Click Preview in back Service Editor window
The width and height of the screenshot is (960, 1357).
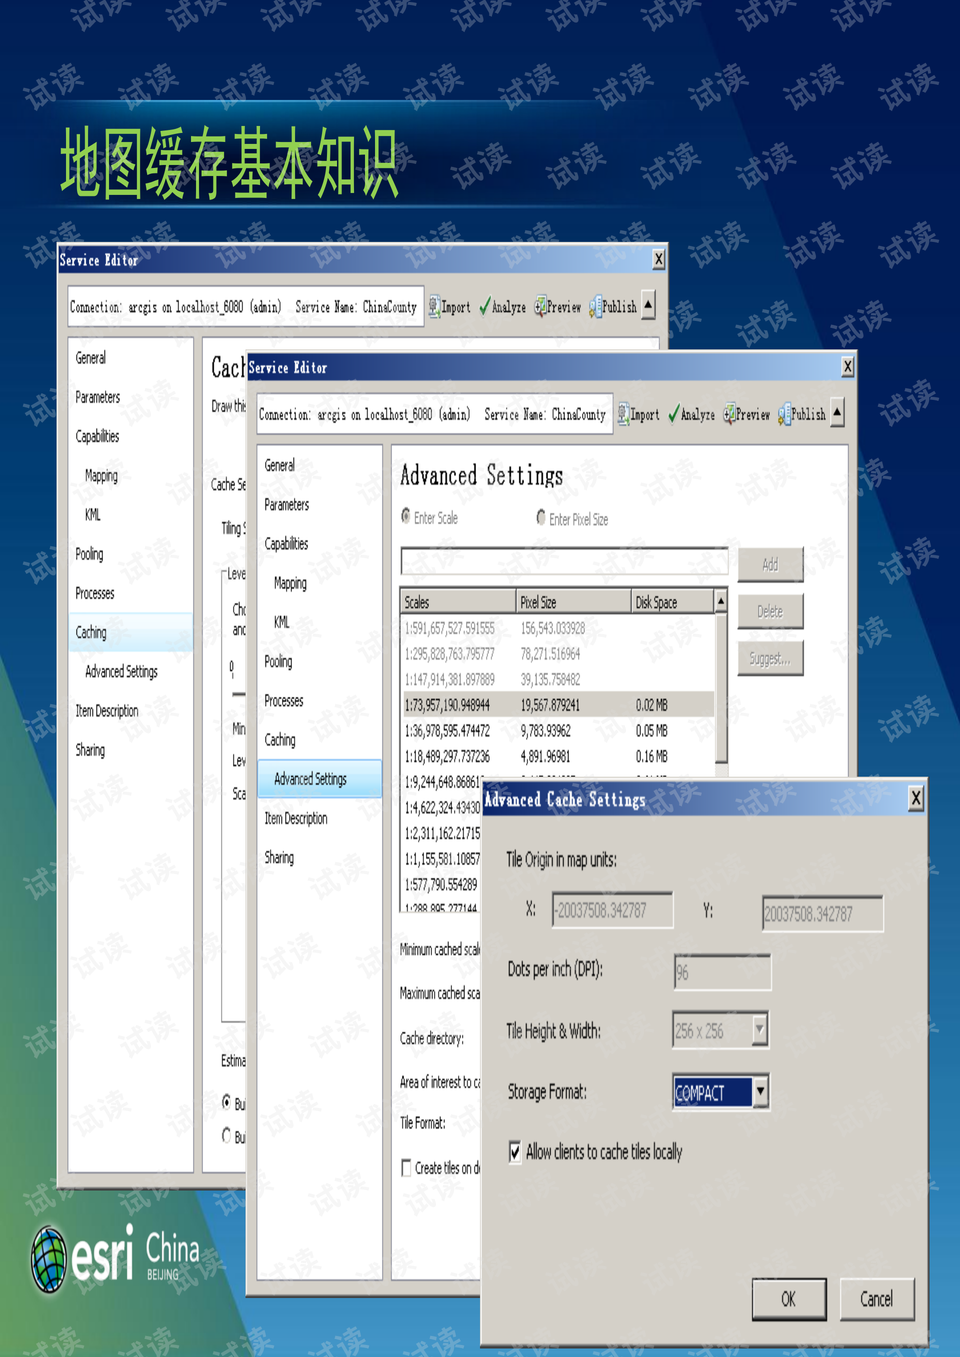(x=541, y=307)
